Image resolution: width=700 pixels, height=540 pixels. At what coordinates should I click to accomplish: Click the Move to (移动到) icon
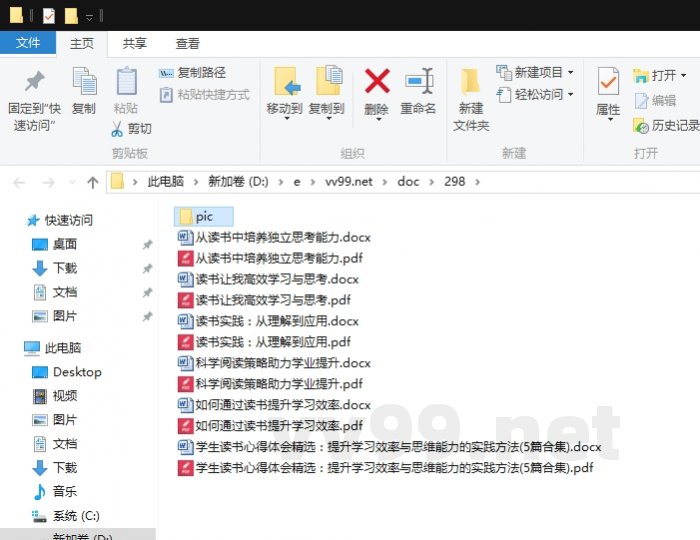click(286, 81)
